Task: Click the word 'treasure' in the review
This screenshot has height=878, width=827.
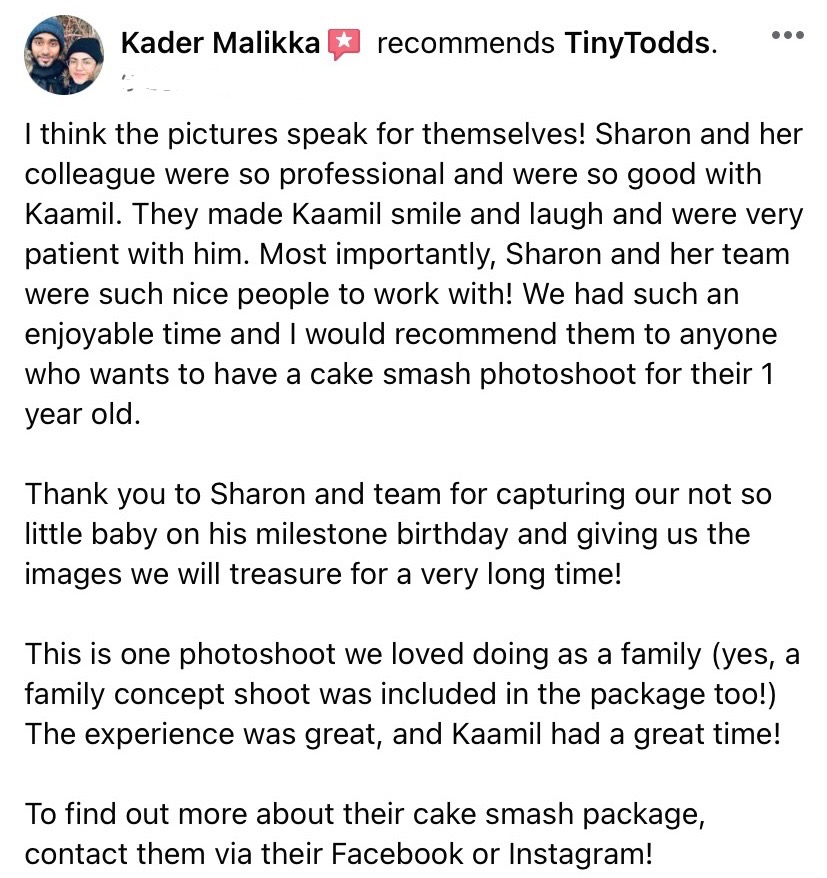Action: 286,574
